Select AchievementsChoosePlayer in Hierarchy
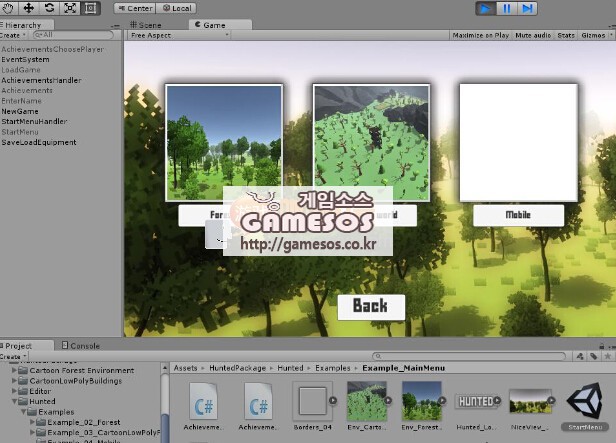Image resolution: width=616 pixels, height=443 pixels. (53, 49)
